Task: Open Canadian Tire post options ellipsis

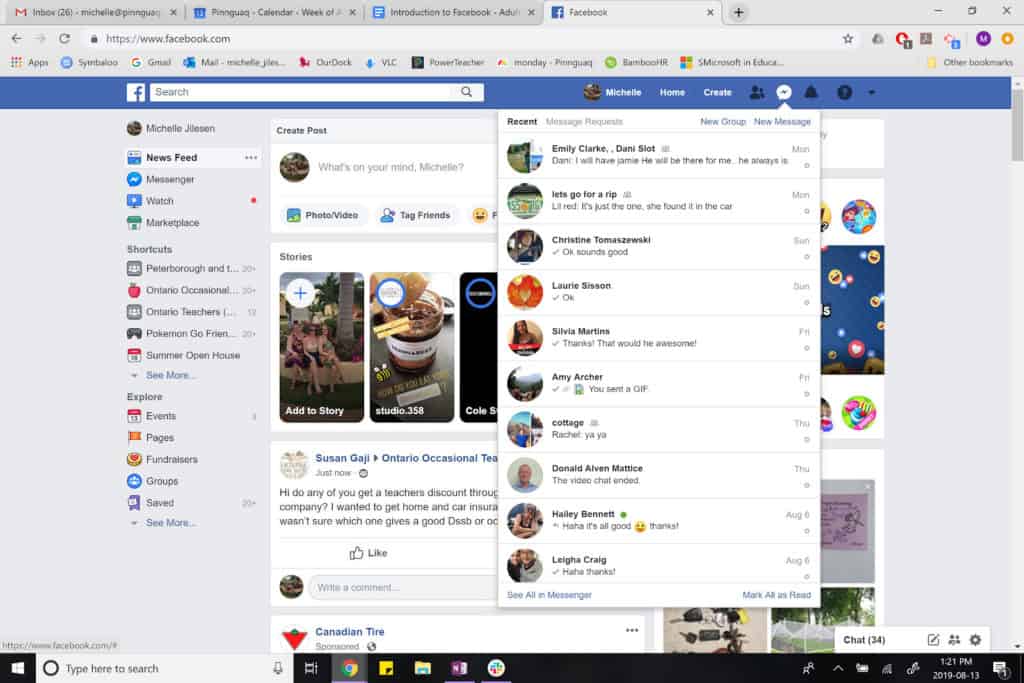Action: pyautogui.click(x=632, y=630)
